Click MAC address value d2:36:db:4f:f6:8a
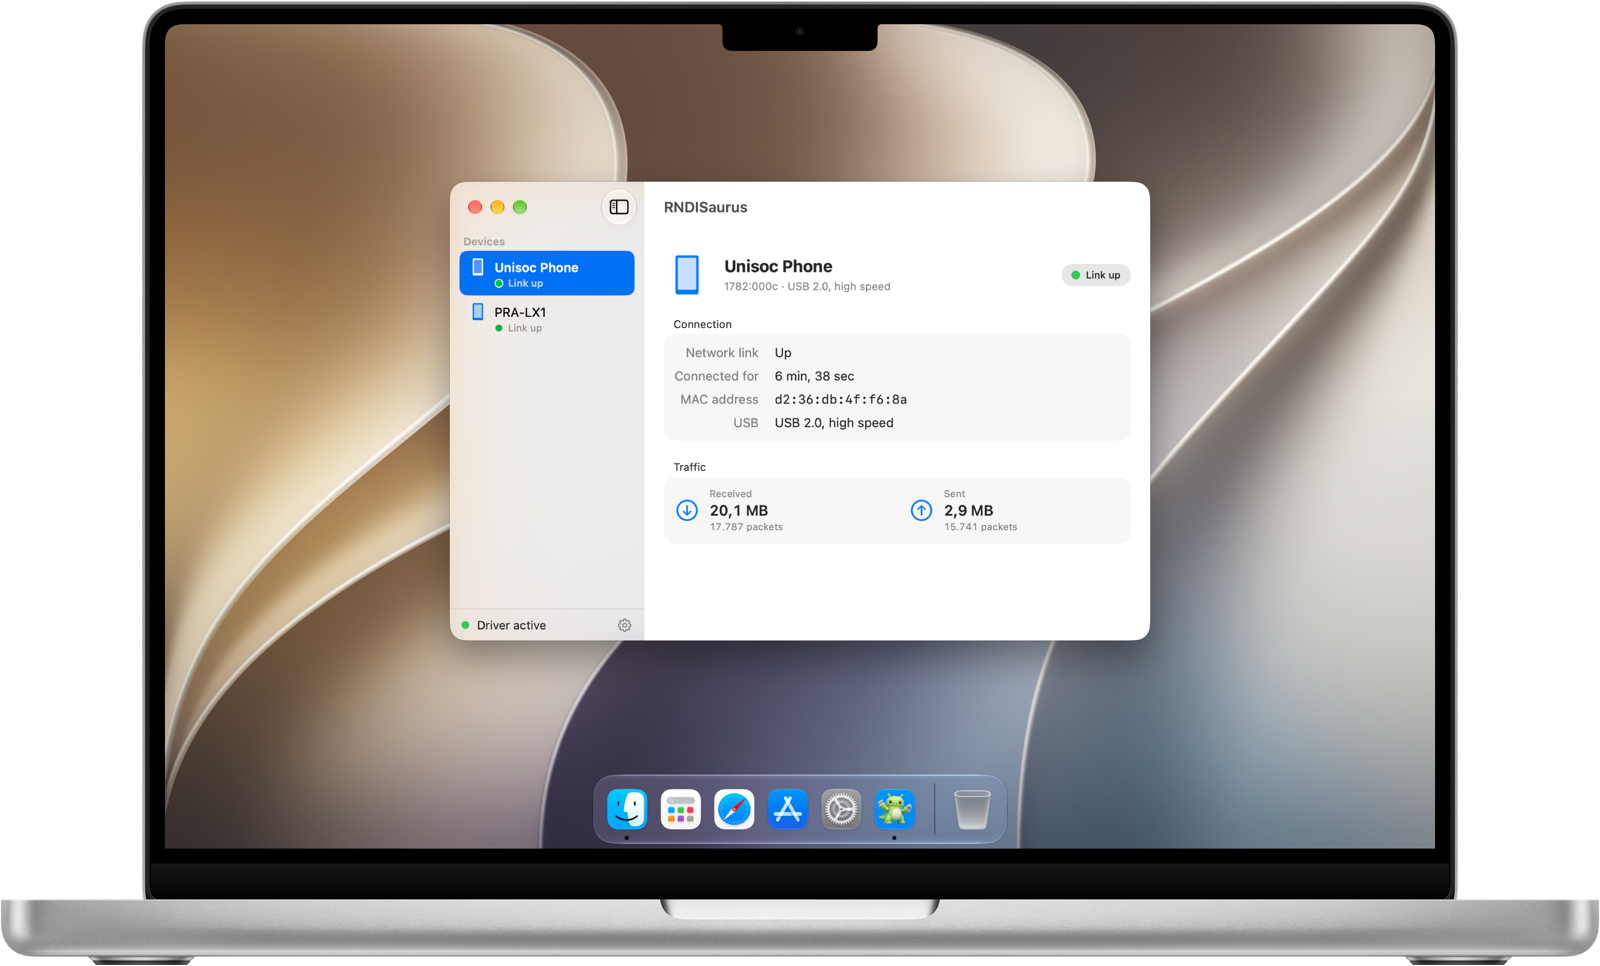The width and height of the screenshot is (1600, 966). pyautogui.click(x=841, y=399)
